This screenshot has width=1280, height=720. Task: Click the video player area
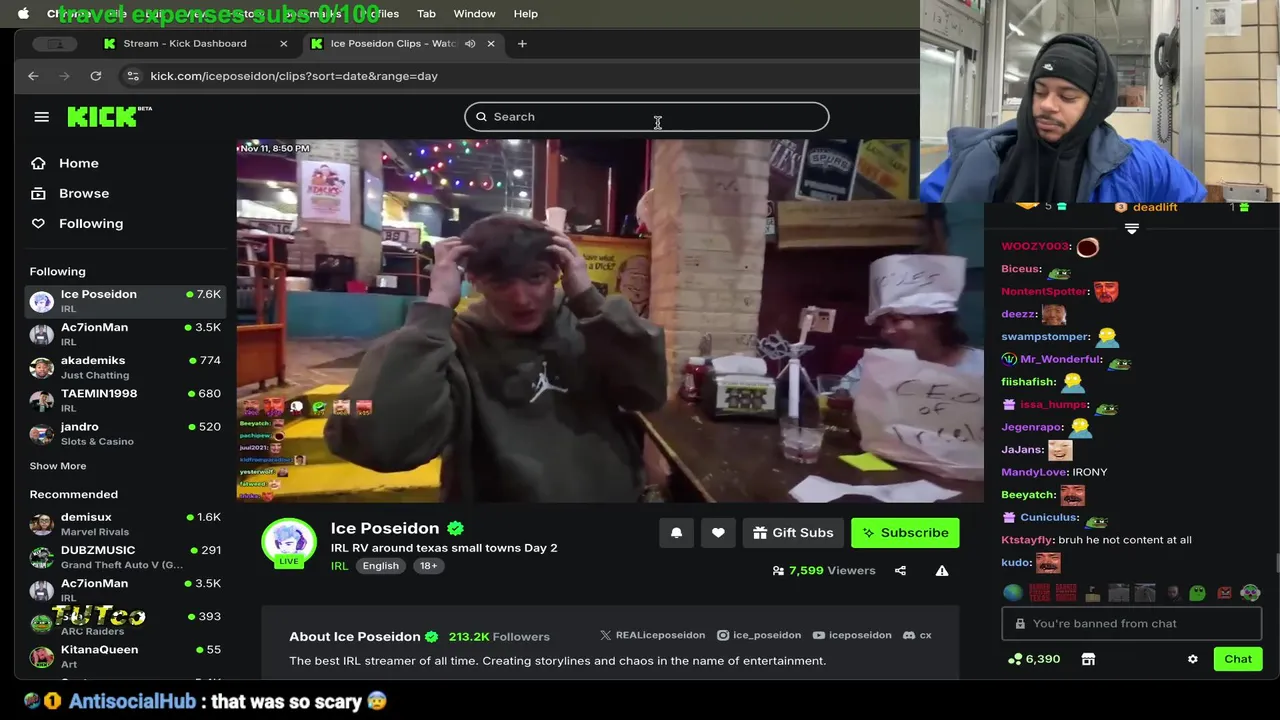point(610,320)
